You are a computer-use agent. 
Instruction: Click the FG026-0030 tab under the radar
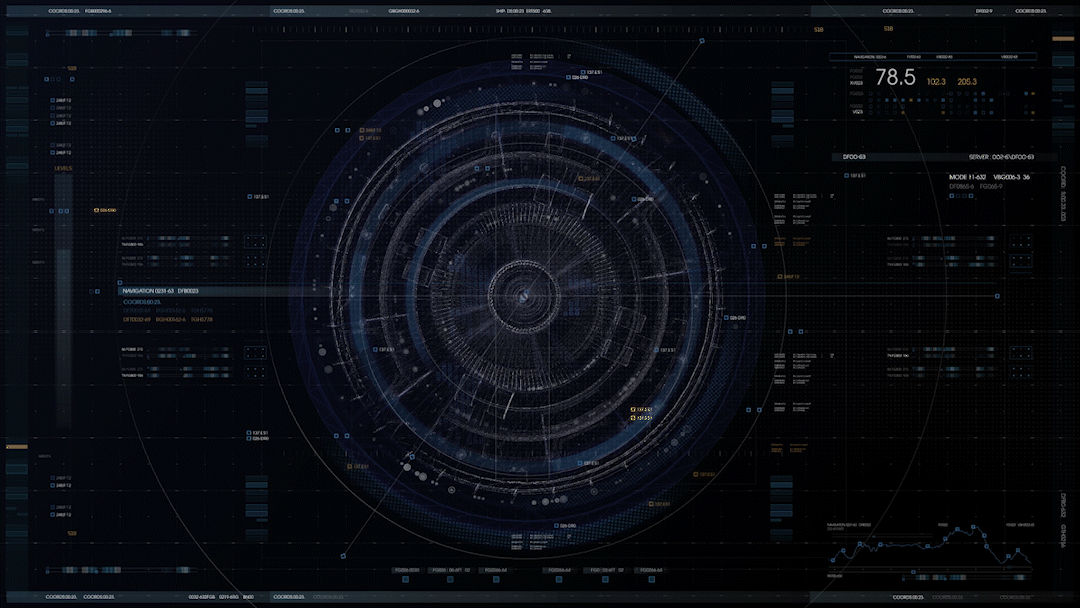point(406,570)
